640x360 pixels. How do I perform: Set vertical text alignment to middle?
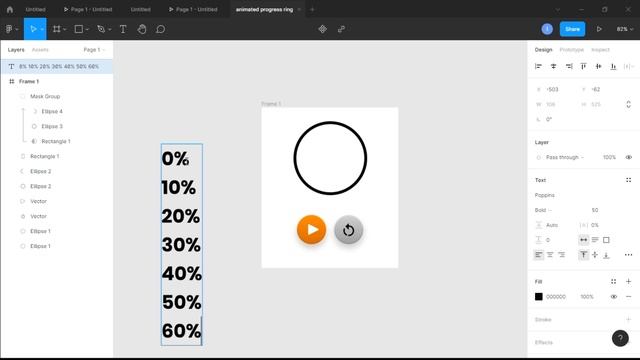click(x=595, y=255)
